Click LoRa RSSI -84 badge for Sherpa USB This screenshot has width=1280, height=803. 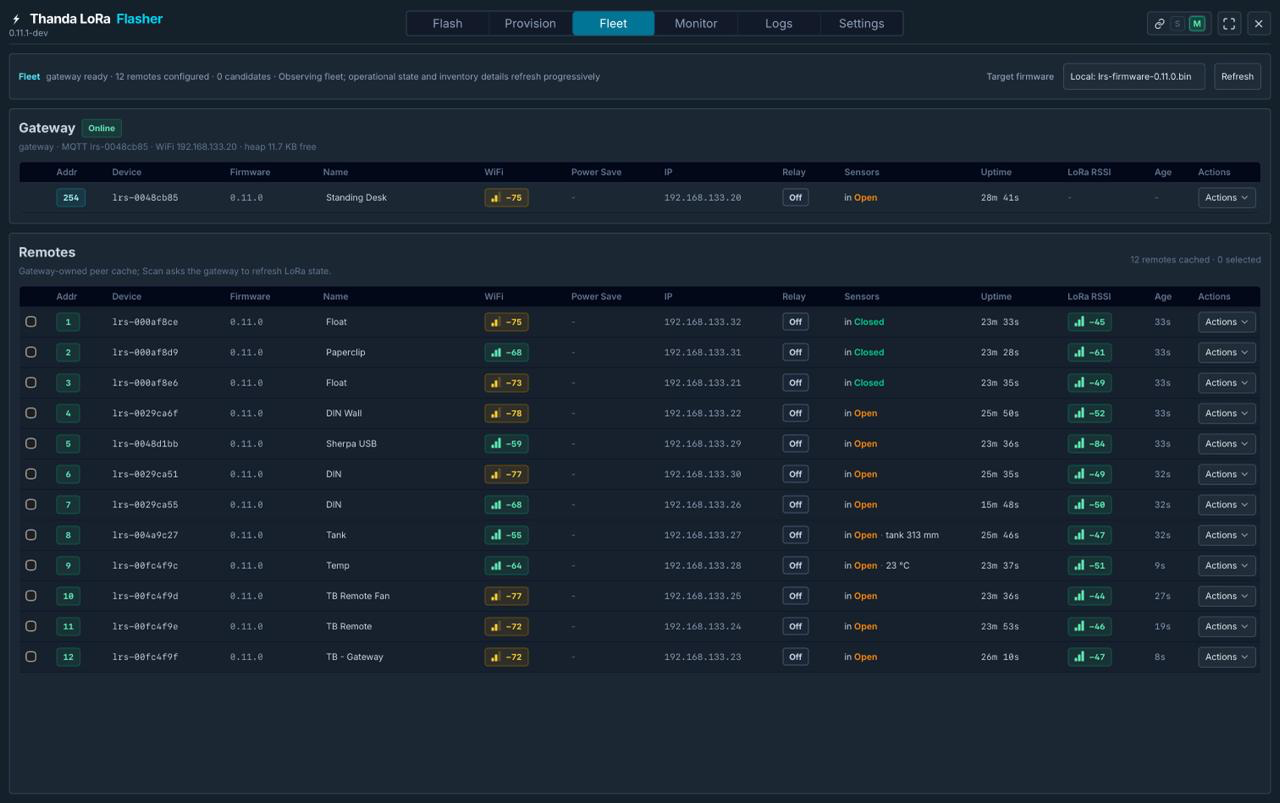coord(1089,444)
